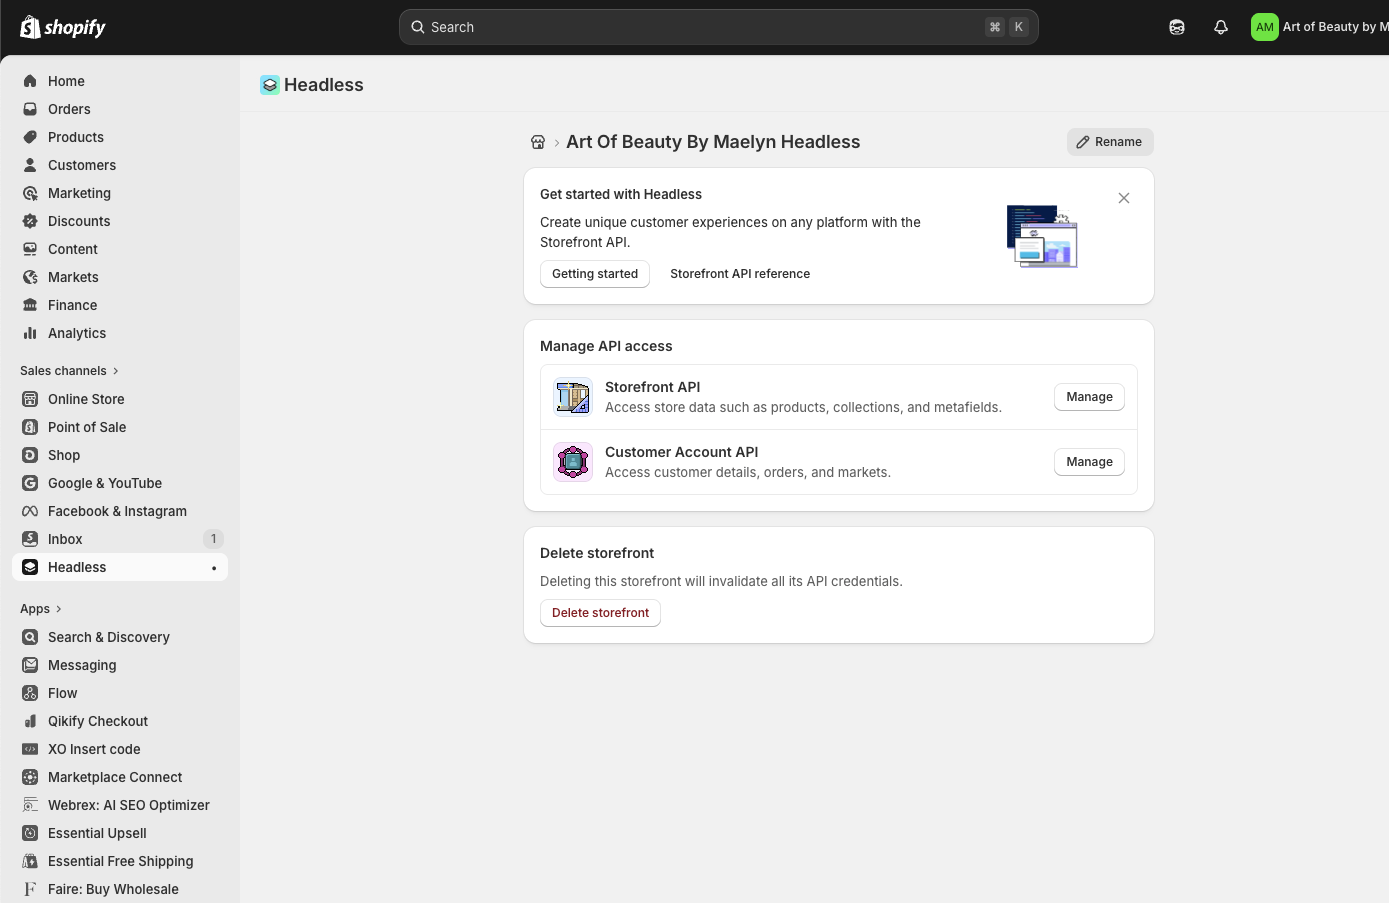Select Headless in the sidebar
The image size is (1389, 903).
[120, 567]
